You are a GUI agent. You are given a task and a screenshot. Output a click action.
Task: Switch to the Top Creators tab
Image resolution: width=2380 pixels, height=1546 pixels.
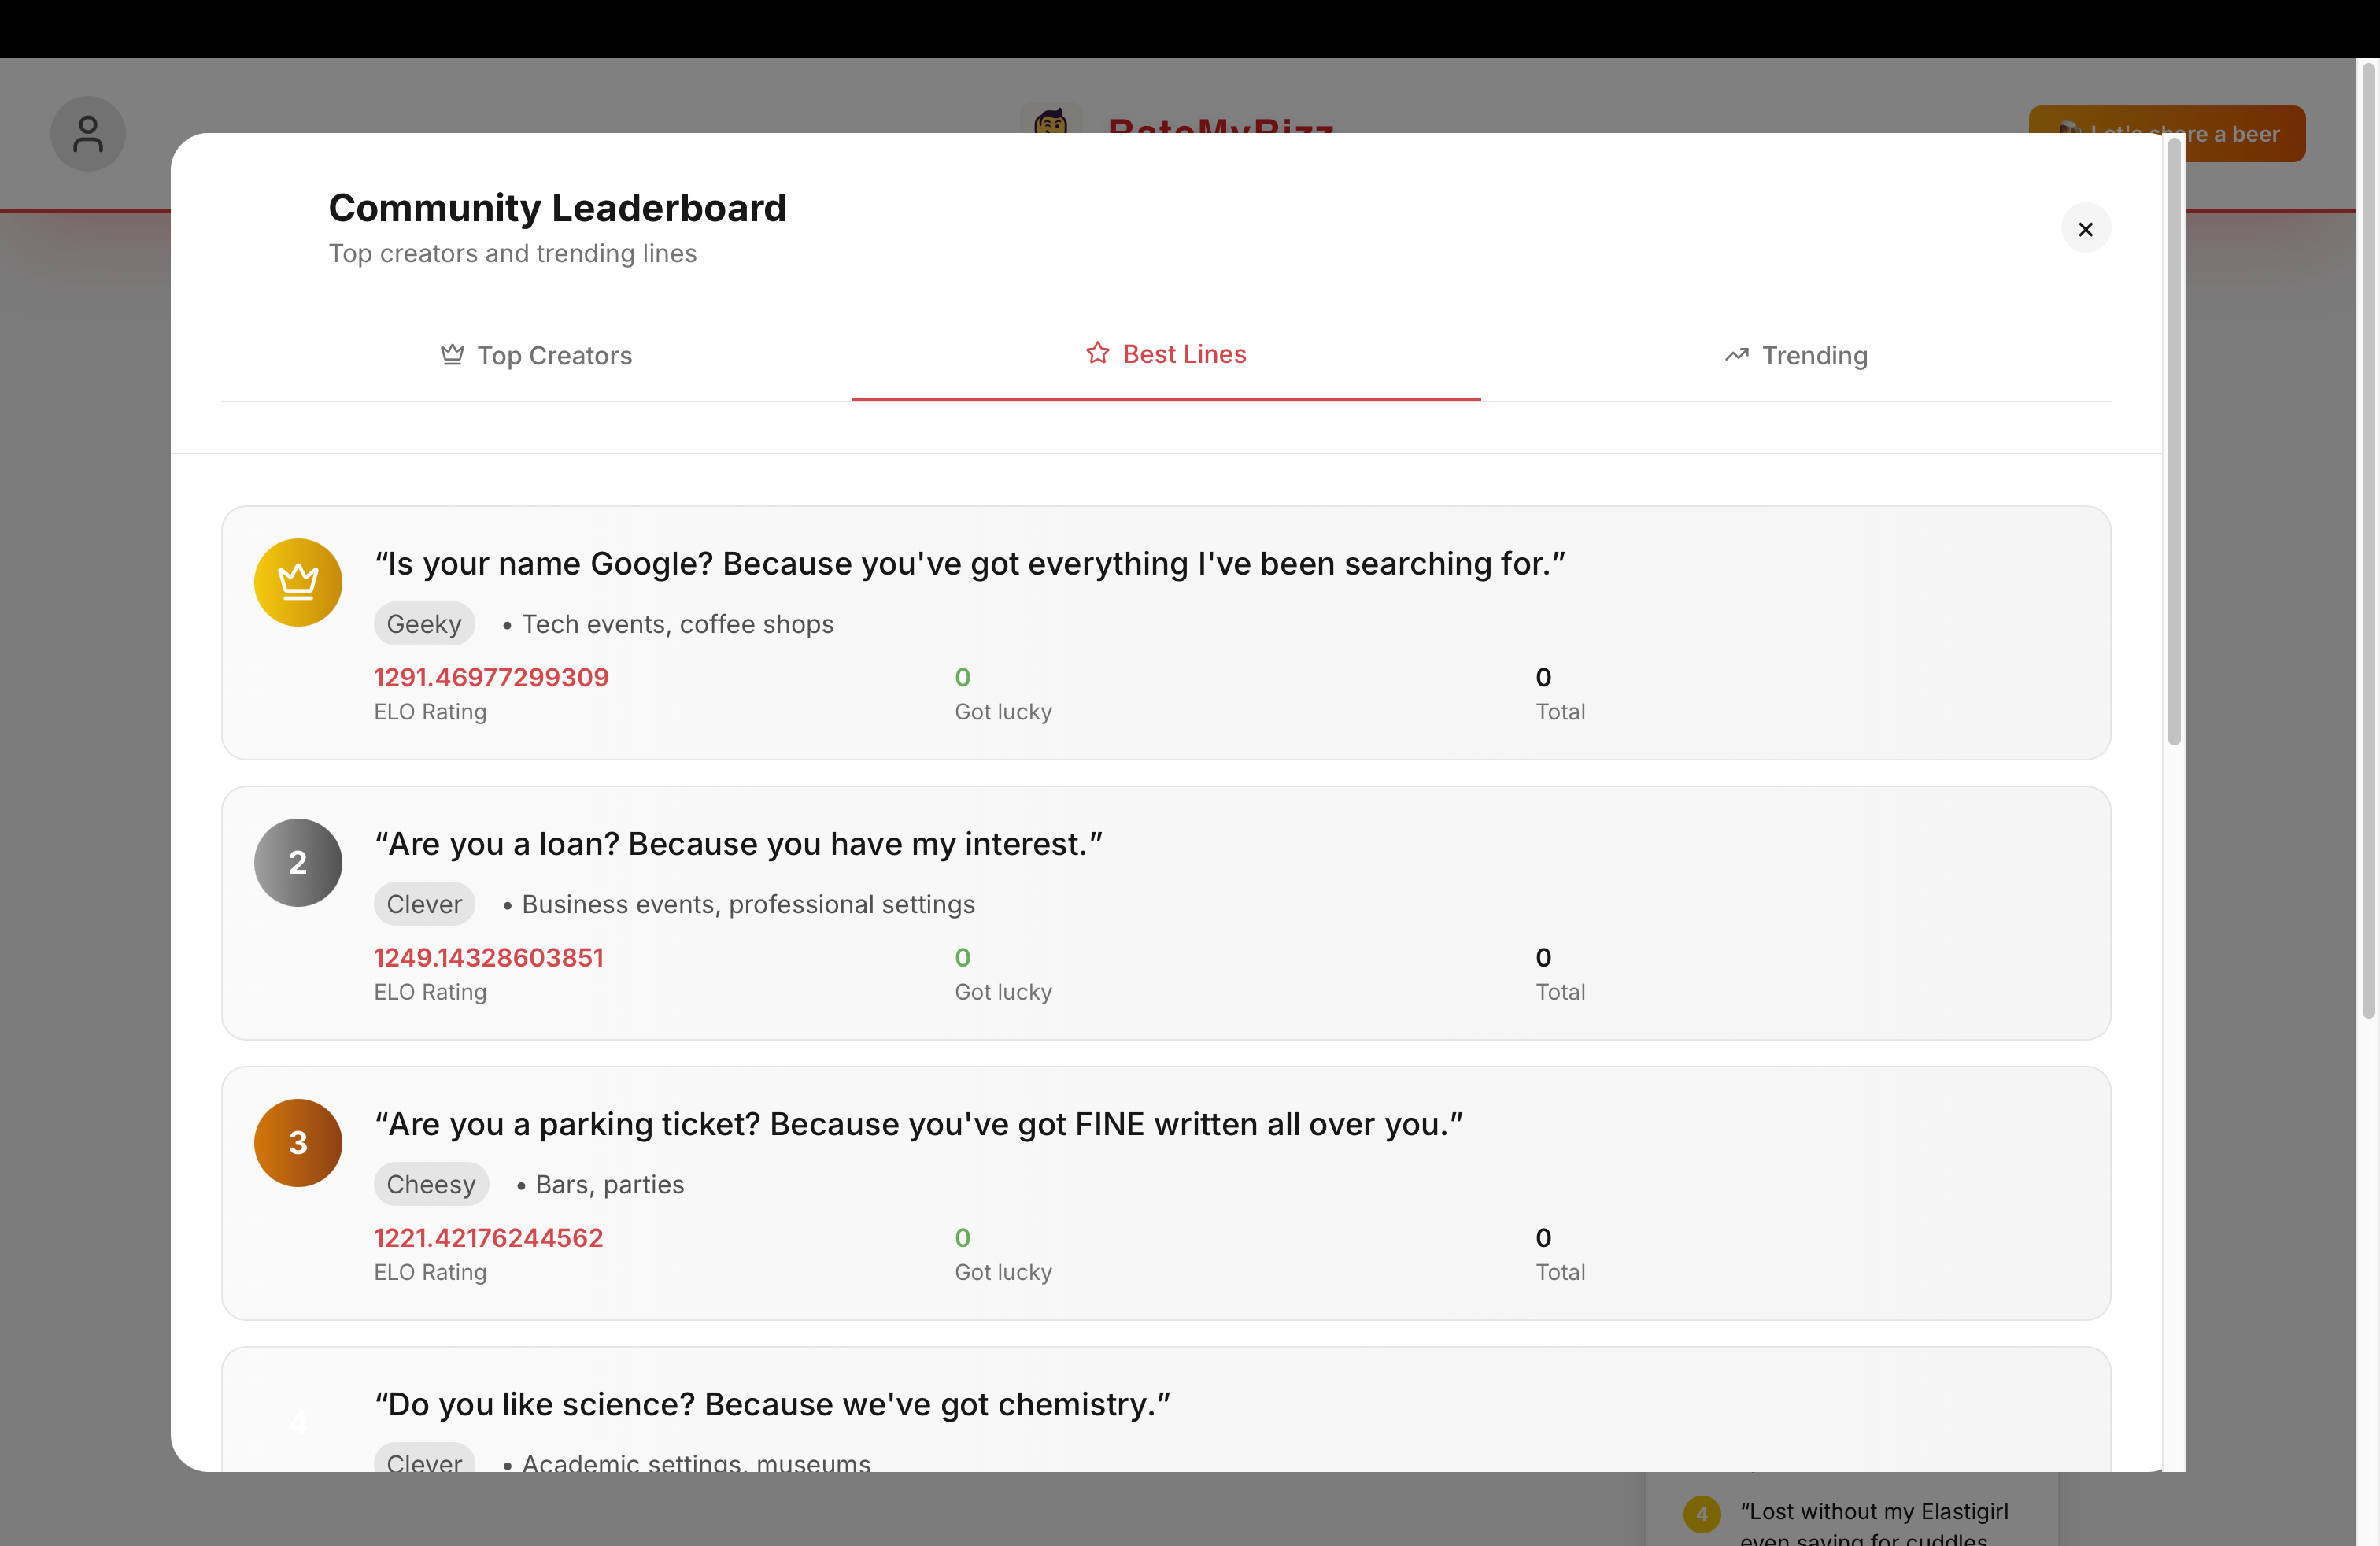pos(536,355)
